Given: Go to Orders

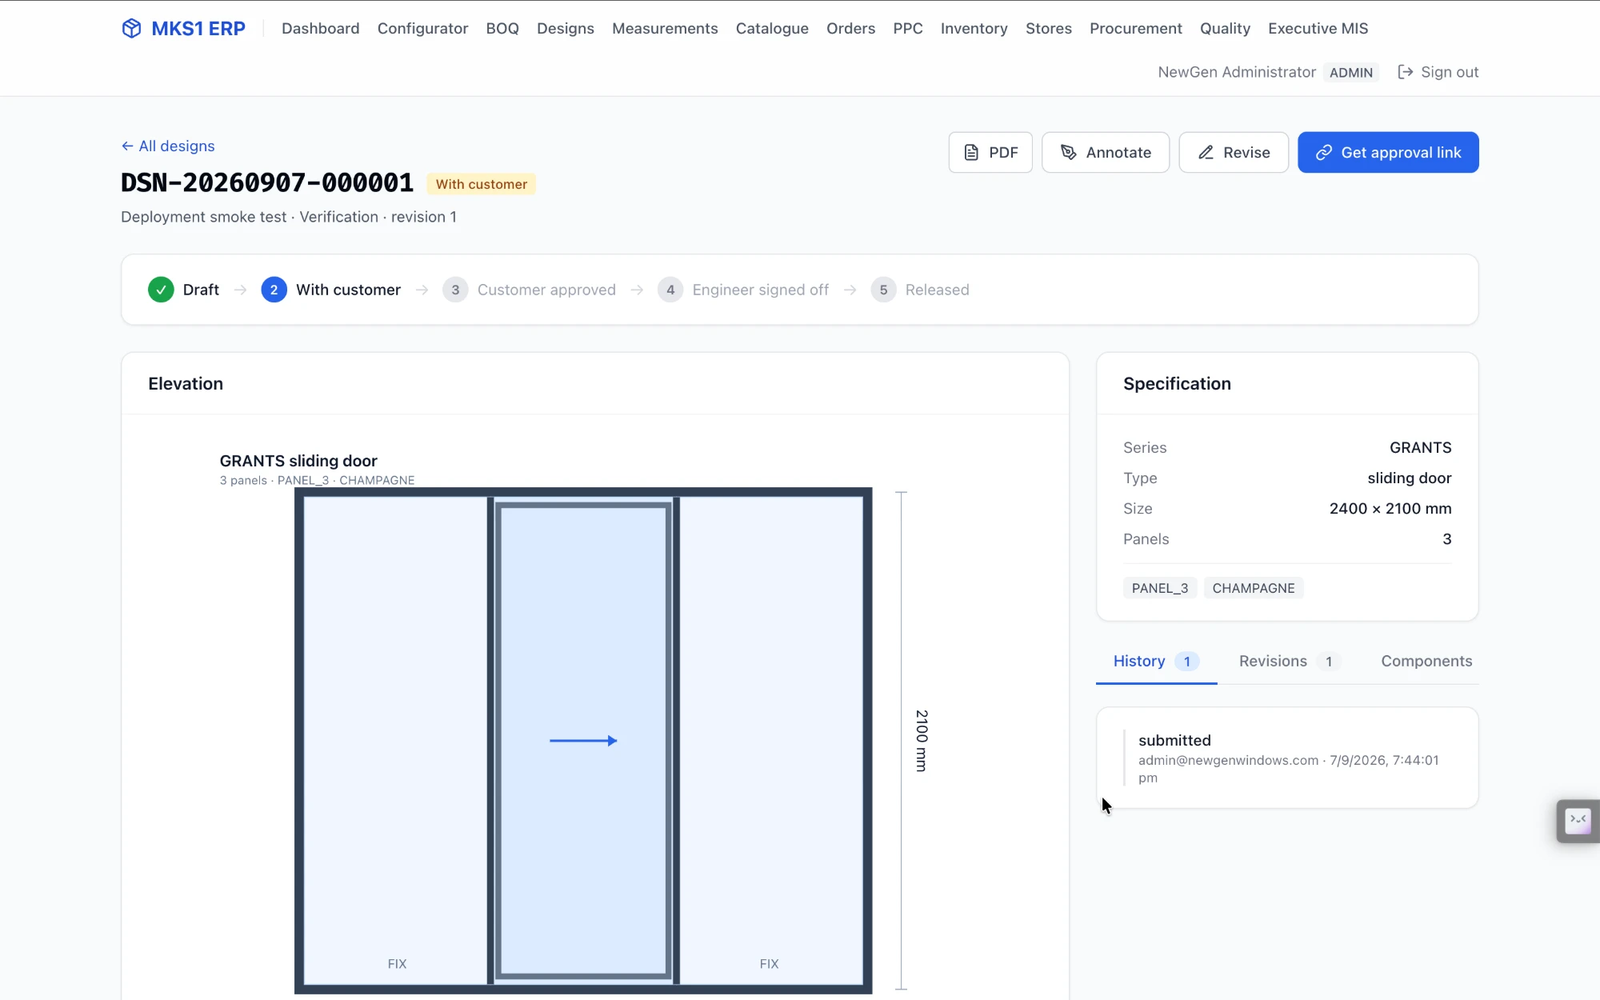Looking at the screenshot, I should click(x=851, y=28).
